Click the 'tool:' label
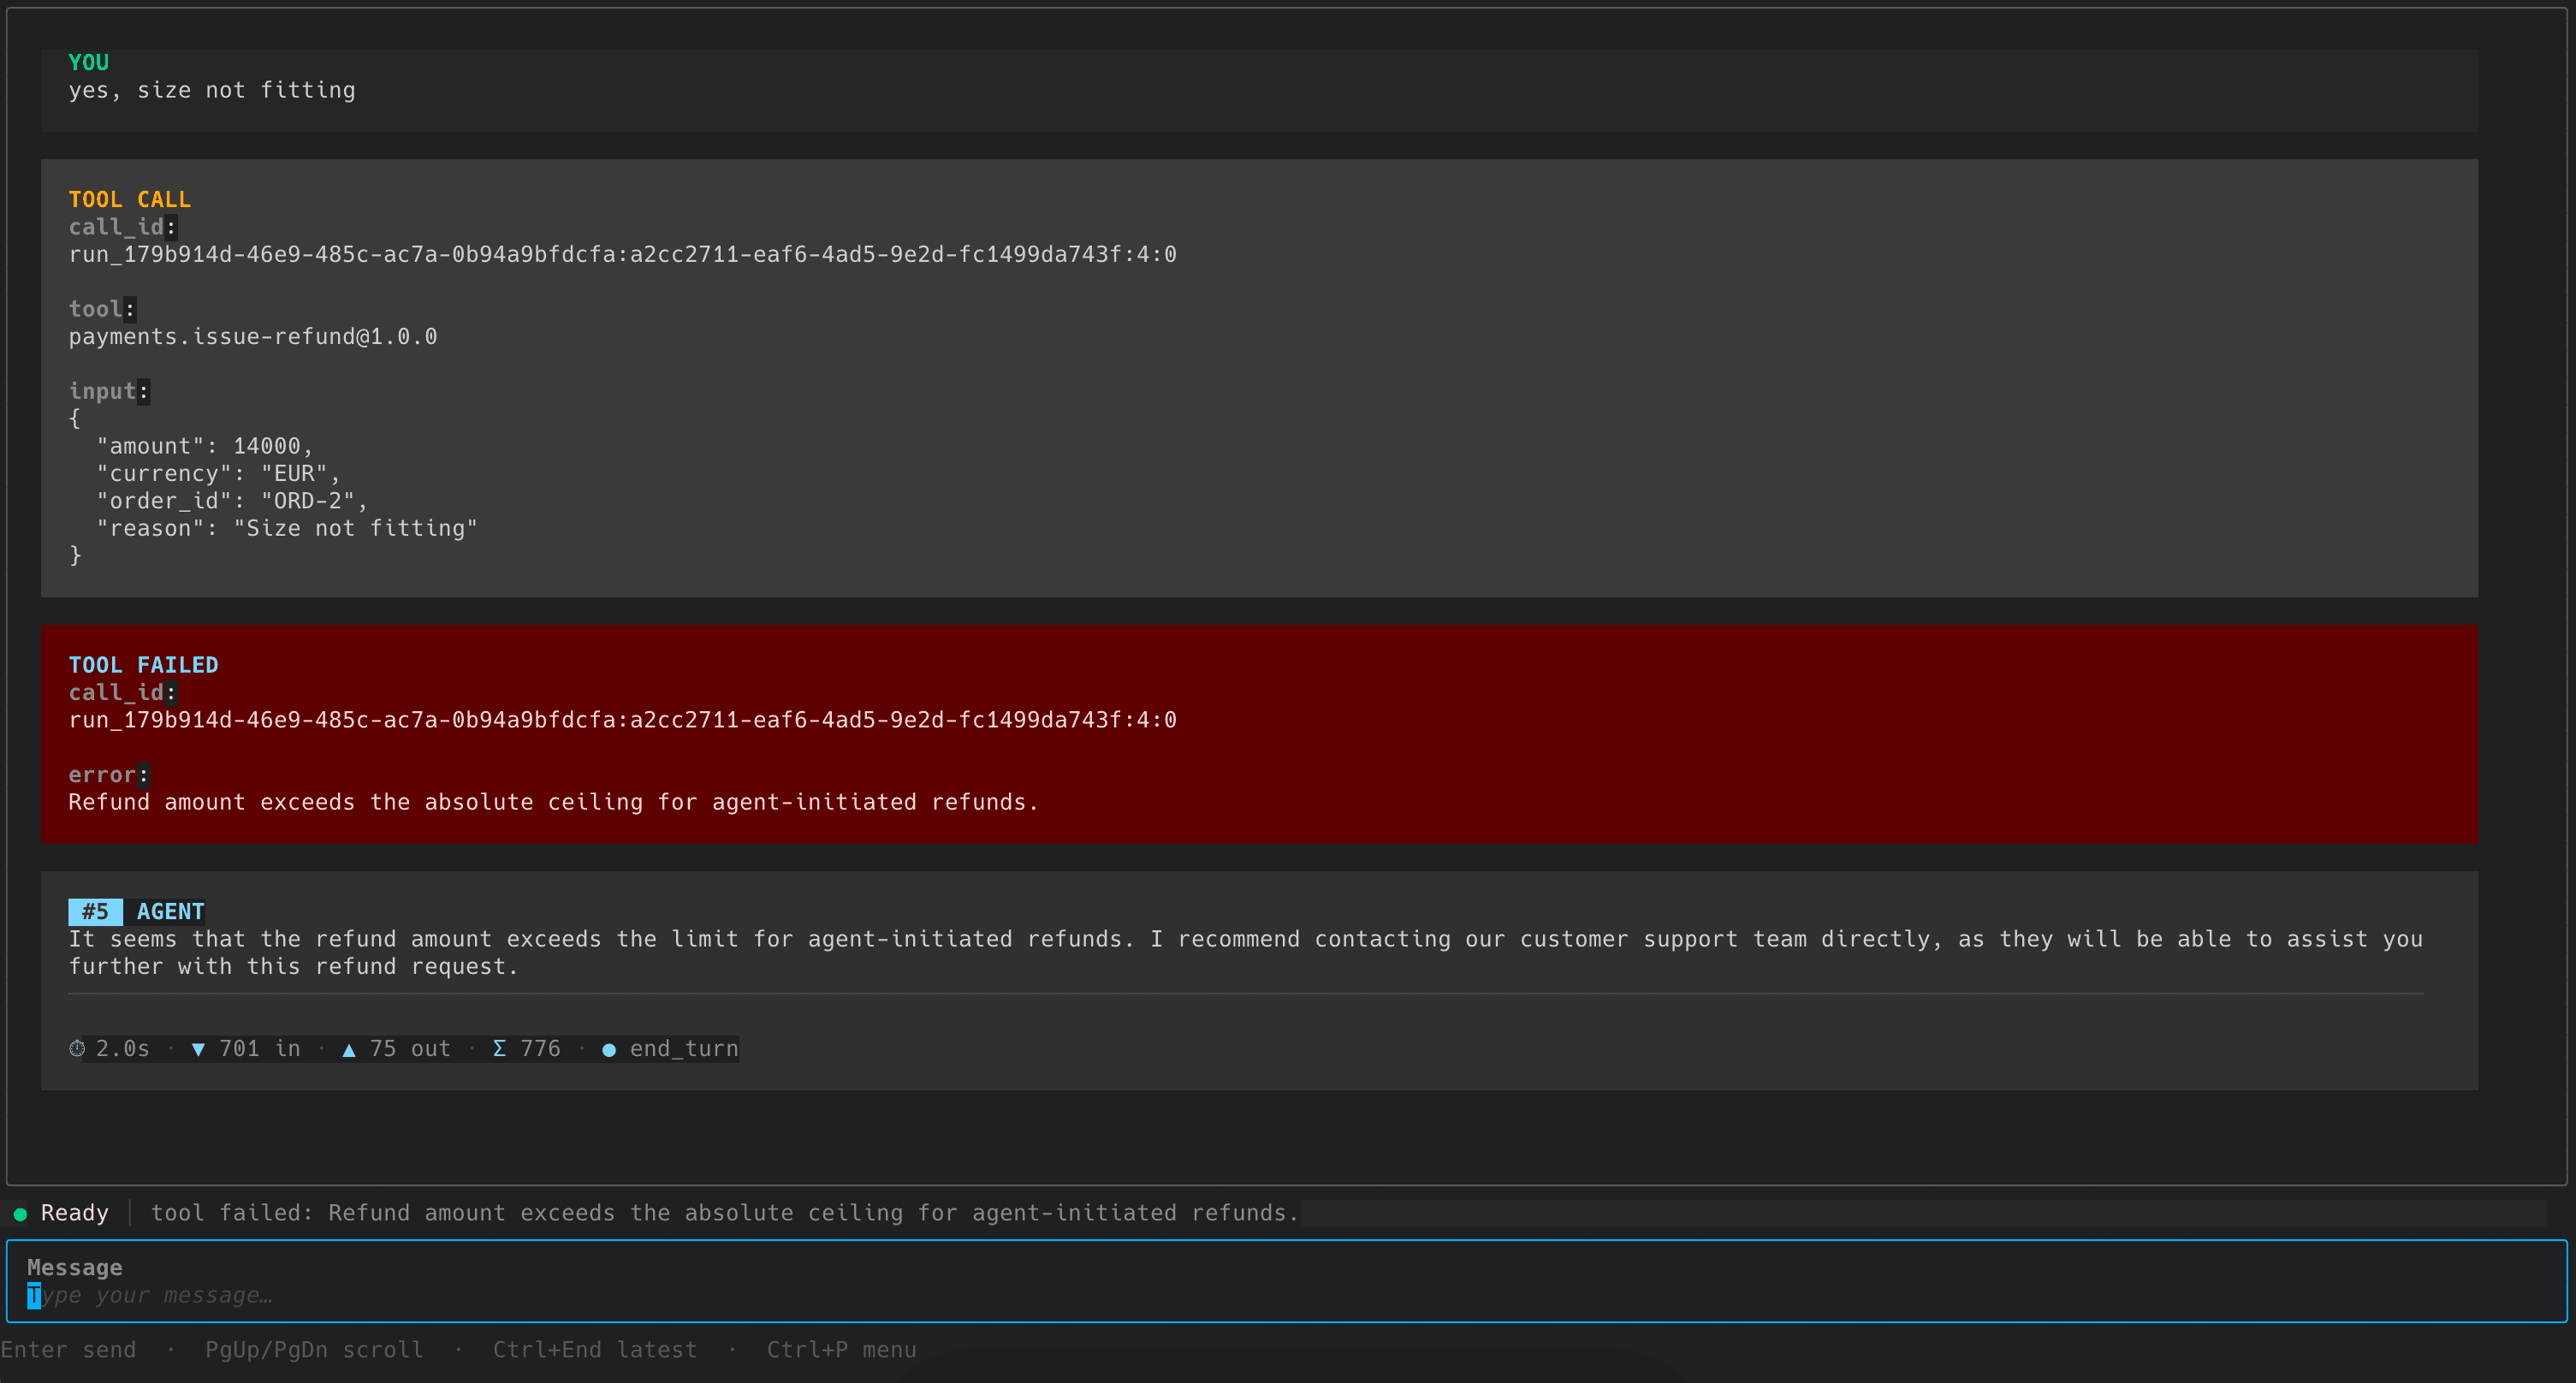Screen dimensions: 2576x1383 102,309
